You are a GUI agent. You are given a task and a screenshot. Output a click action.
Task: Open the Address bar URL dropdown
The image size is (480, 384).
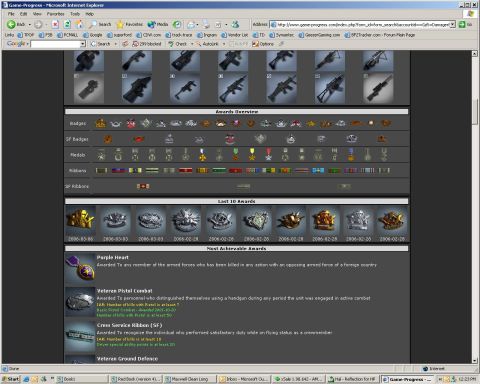click(x=453, y=24)
